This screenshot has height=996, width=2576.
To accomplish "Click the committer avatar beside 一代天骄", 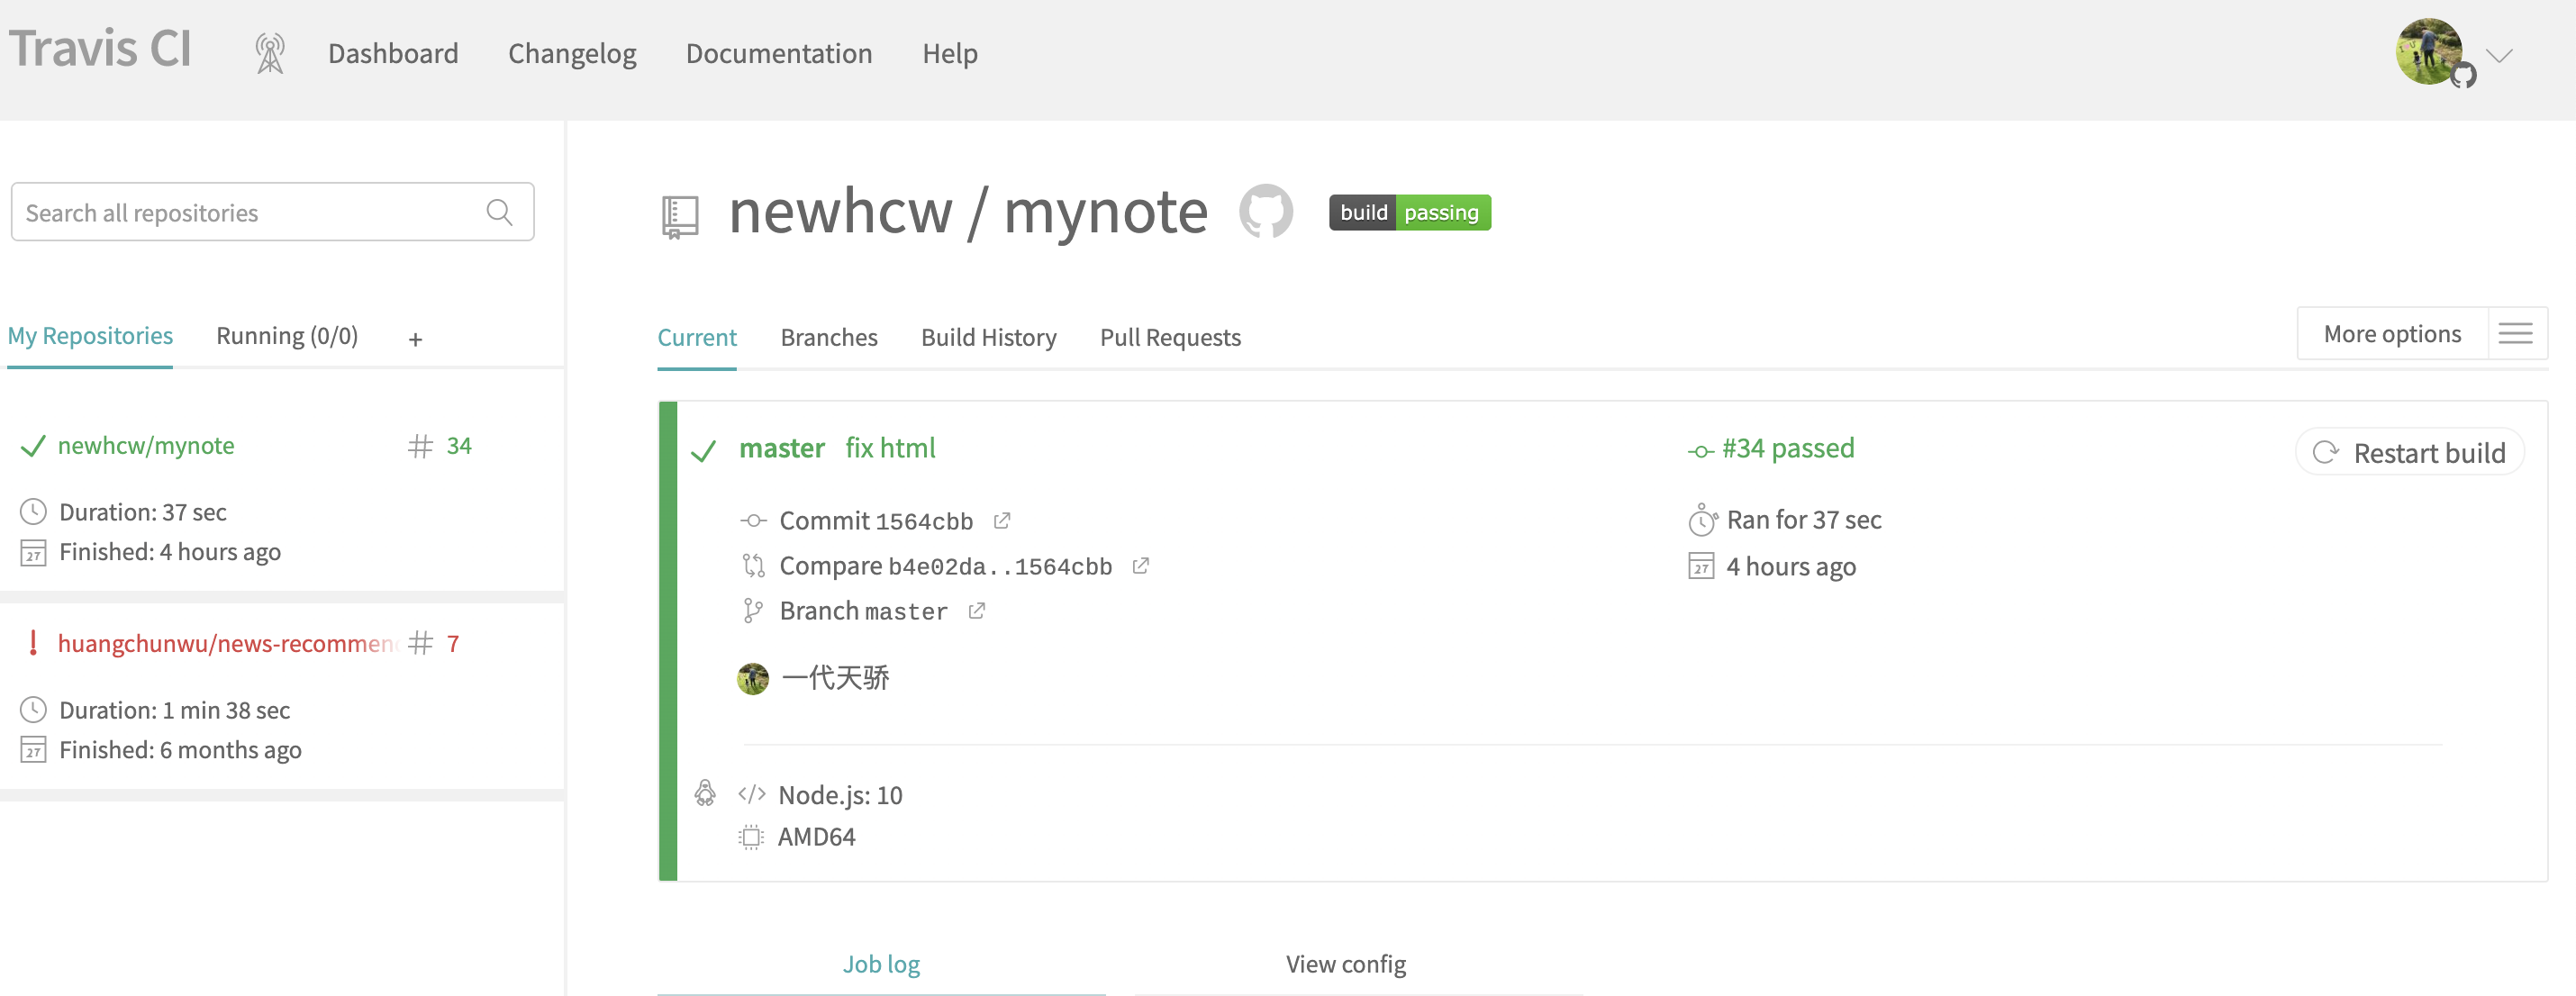I will tap(753, 679).
